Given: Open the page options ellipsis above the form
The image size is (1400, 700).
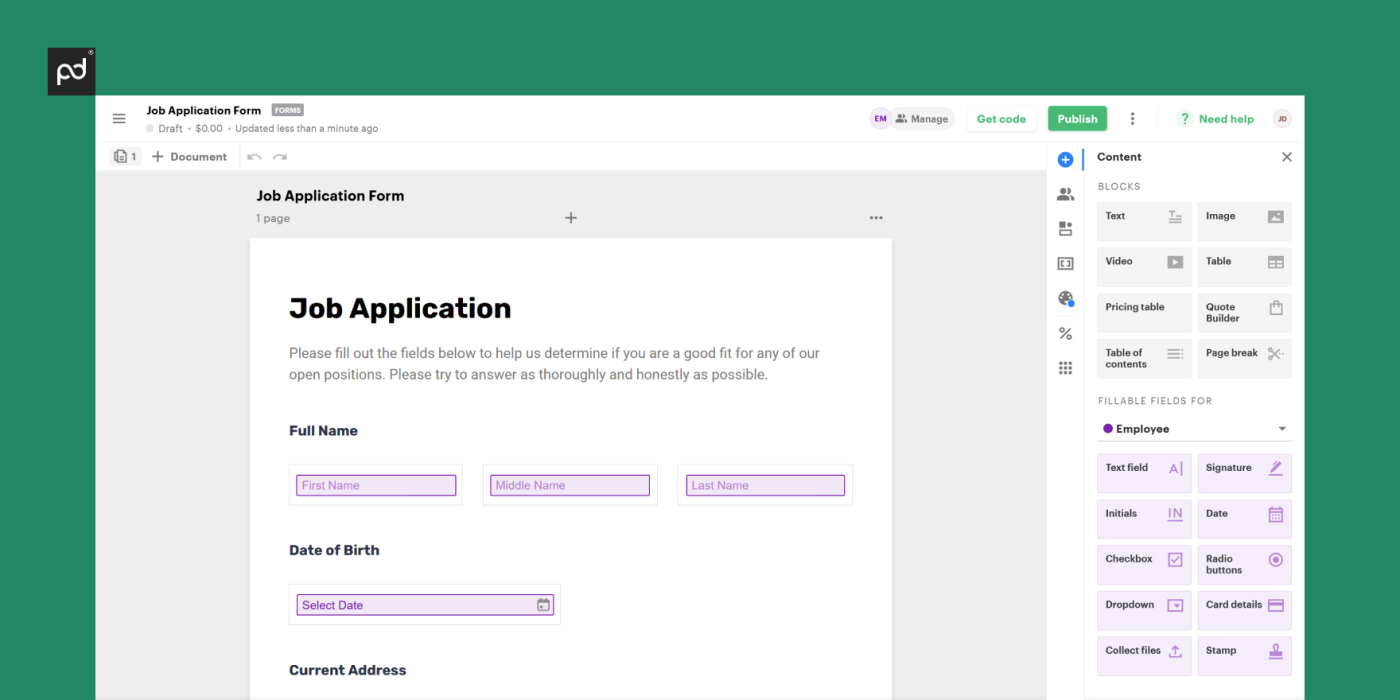Looking at the screenshot, I should point(876,217).
